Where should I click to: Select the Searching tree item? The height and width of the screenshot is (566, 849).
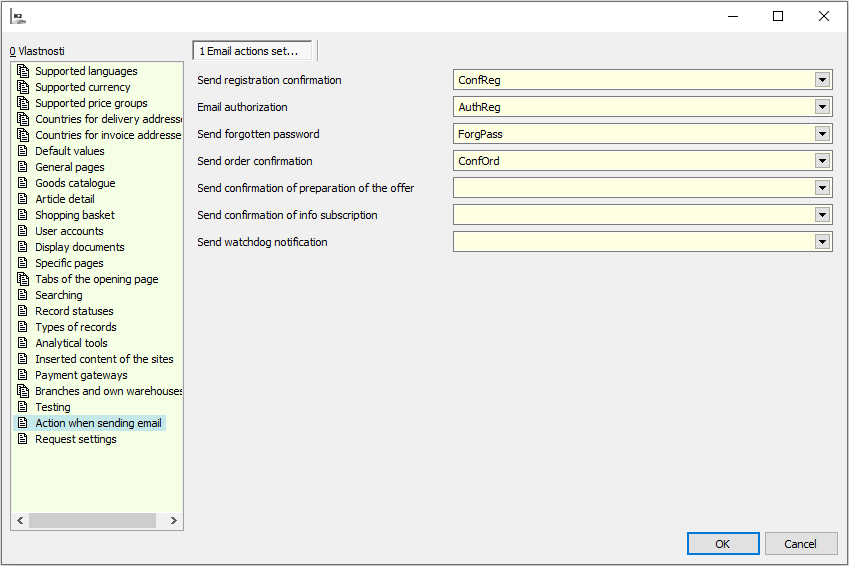(59, 295)
